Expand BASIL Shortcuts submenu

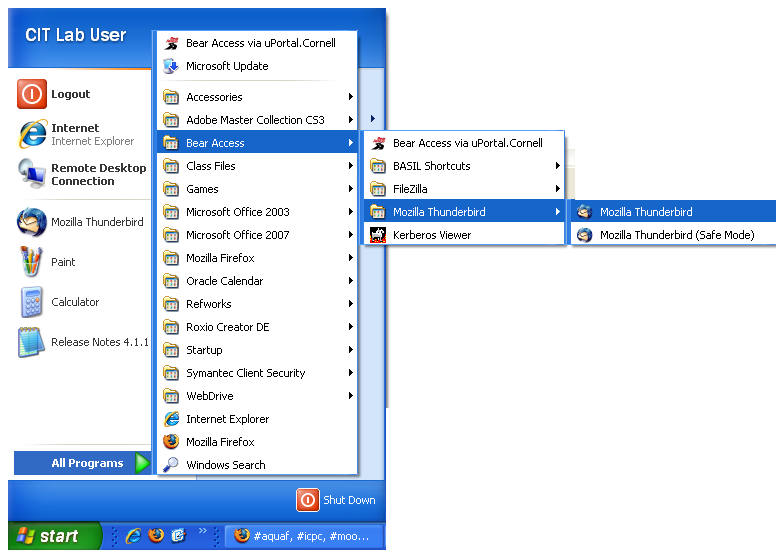[x=431, y=166]
